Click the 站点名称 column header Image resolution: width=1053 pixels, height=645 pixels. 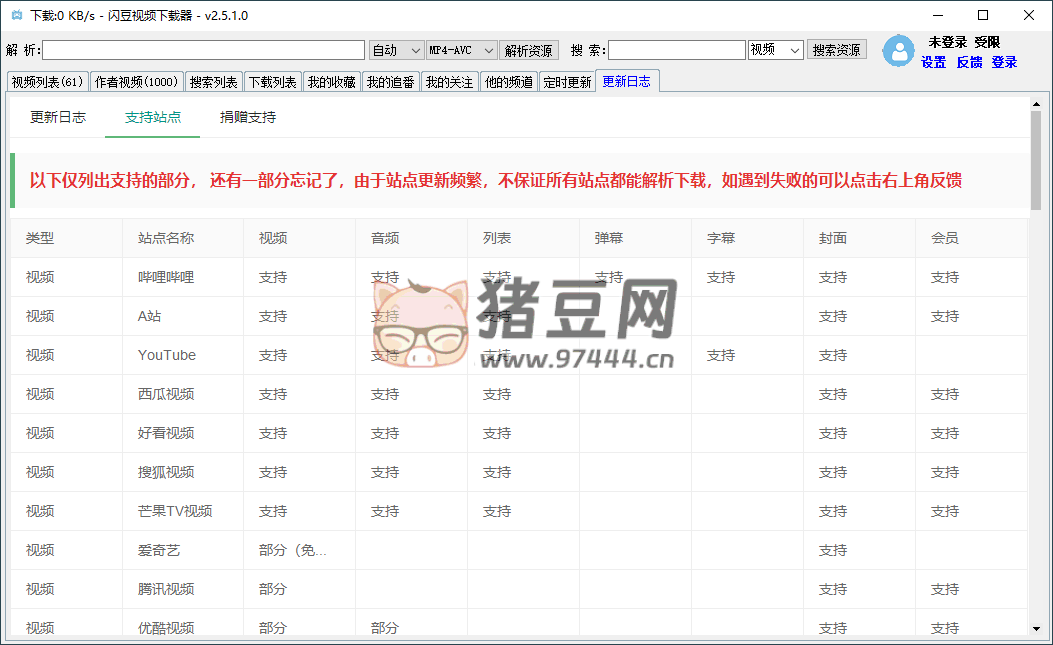pos(183,238)
